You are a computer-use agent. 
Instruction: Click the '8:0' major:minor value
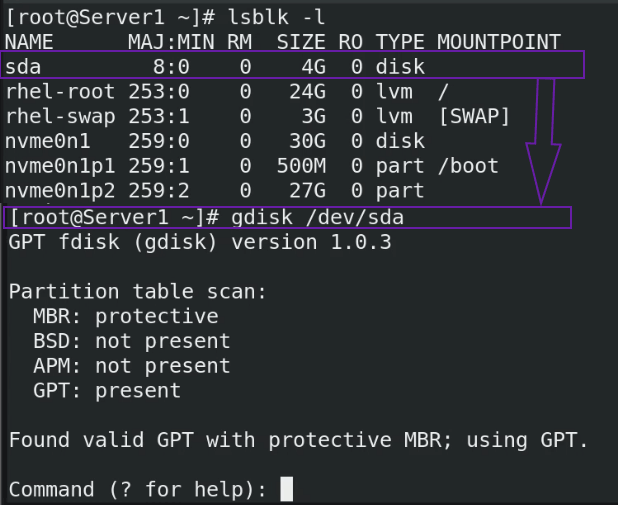(x=171, y=67)
